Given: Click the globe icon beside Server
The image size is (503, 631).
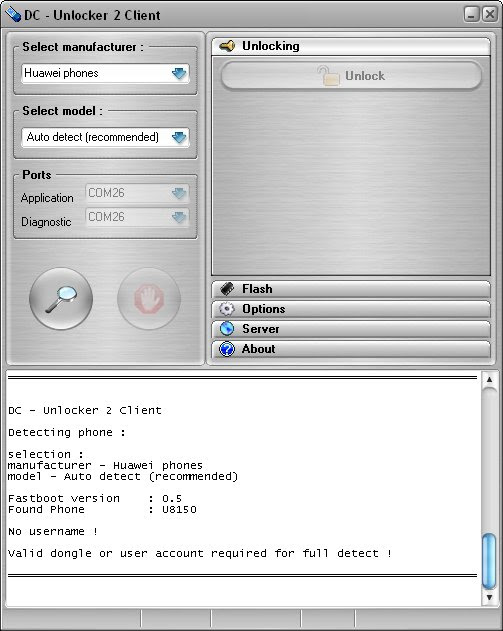Looking at the screenshot, I should tap(227, 329).
